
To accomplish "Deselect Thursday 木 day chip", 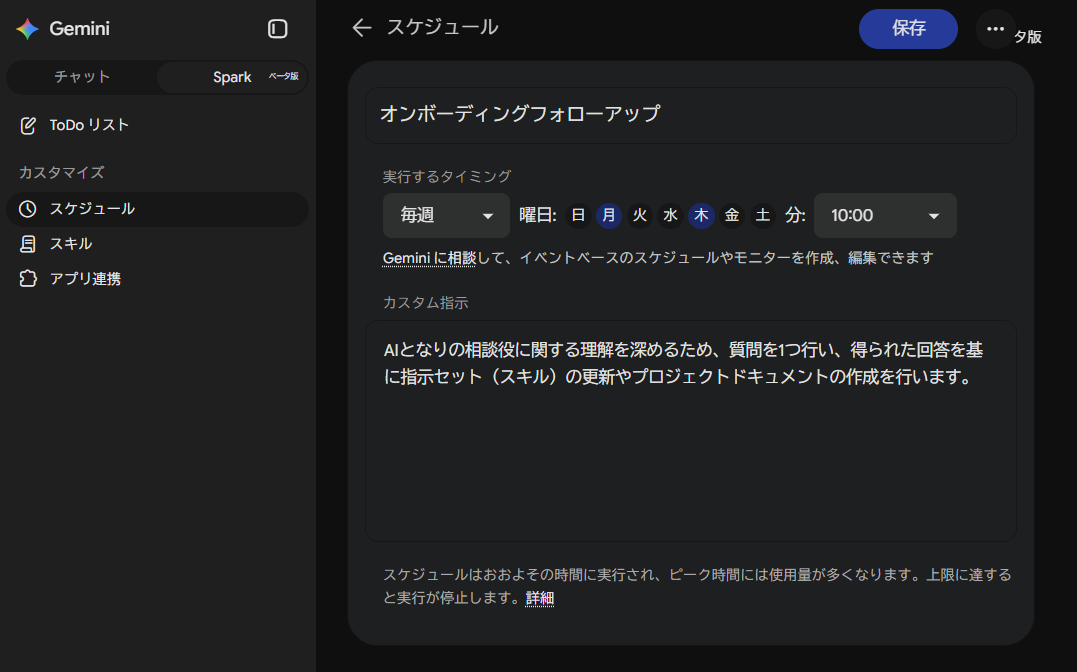I will 701,216.
